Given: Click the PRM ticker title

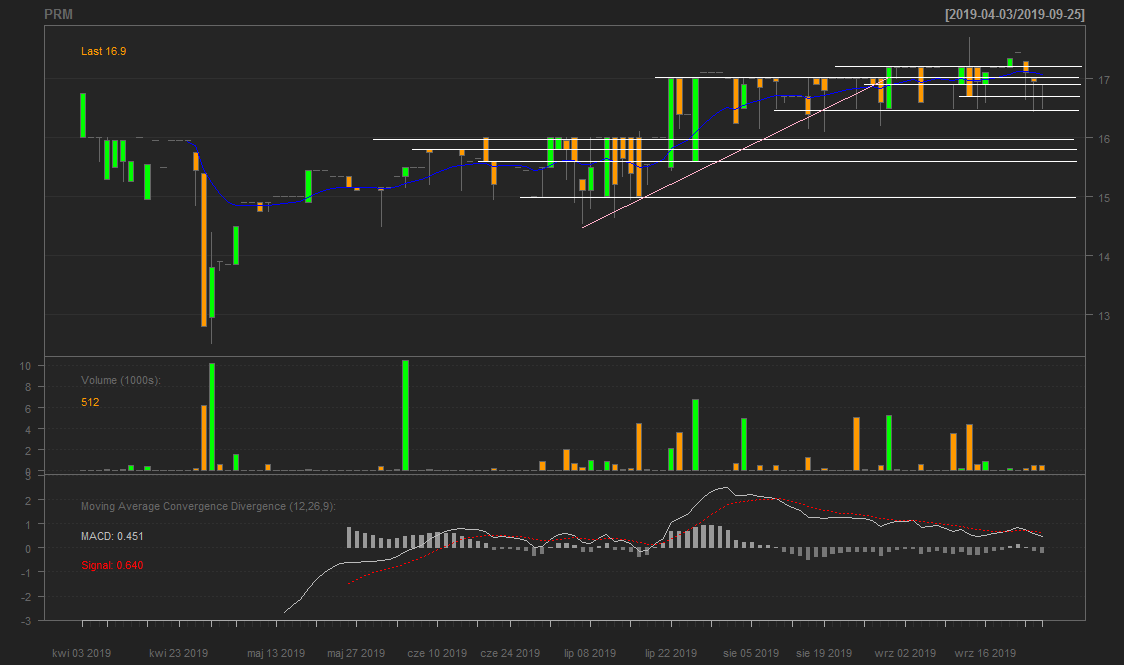Looking at the screenshot, I should click(58, 14).
